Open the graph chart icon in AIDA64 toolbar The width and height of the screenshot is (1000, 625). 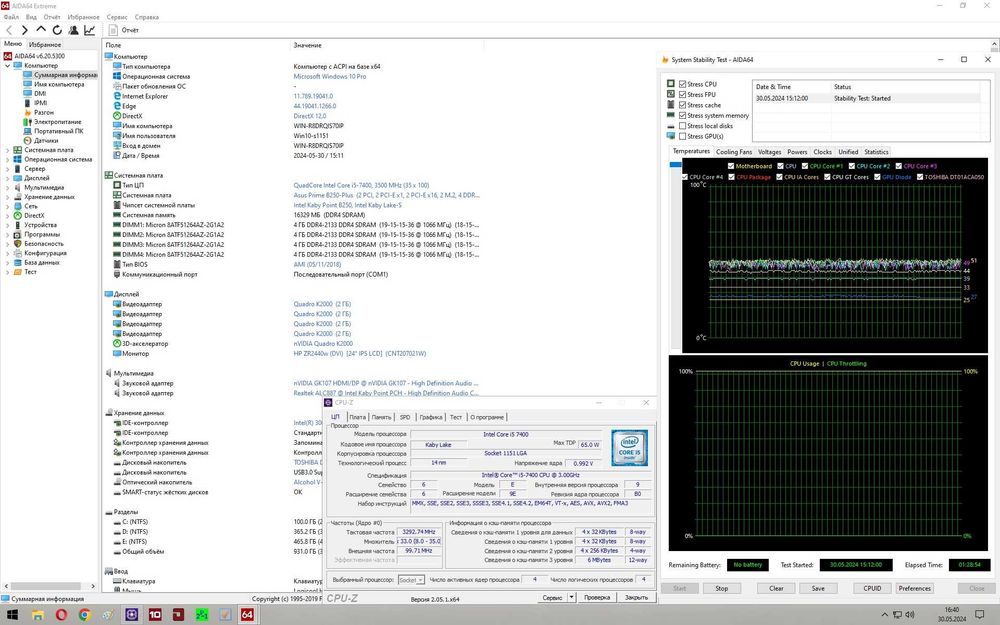click(x=89, y=30)
